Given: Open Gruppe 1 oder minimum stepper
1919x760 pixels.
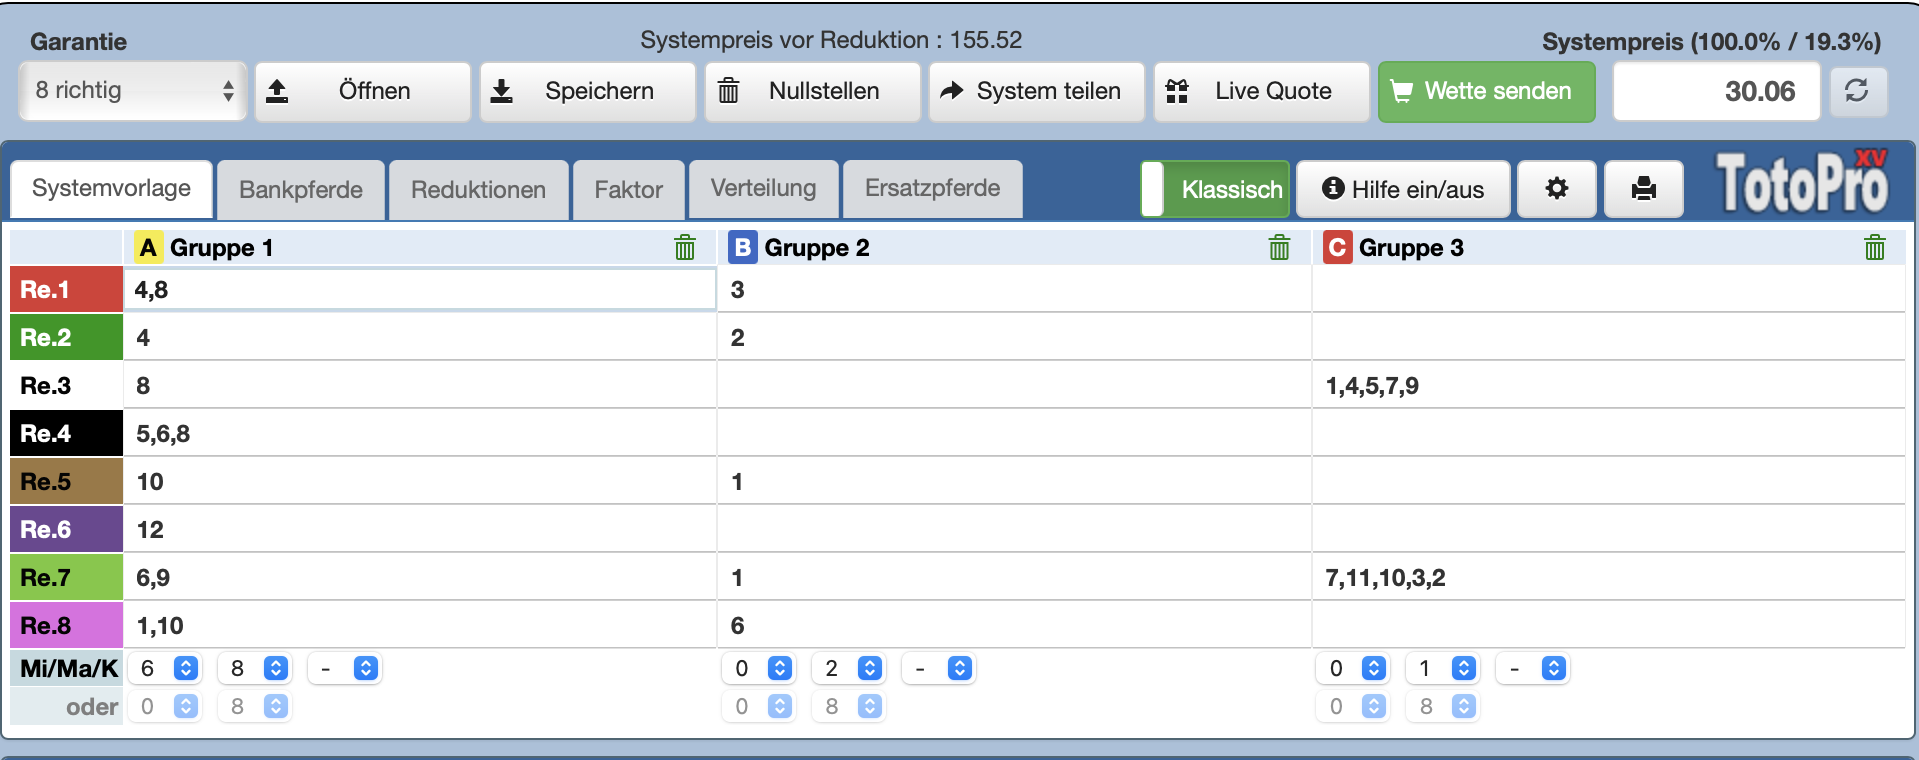Looking at the screenshot, I should pyautogui.click(x=166, y=706).
